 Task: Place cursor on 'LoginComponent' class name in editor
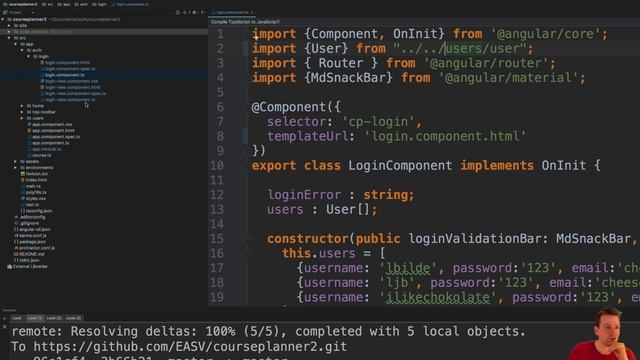coord(400,166)
